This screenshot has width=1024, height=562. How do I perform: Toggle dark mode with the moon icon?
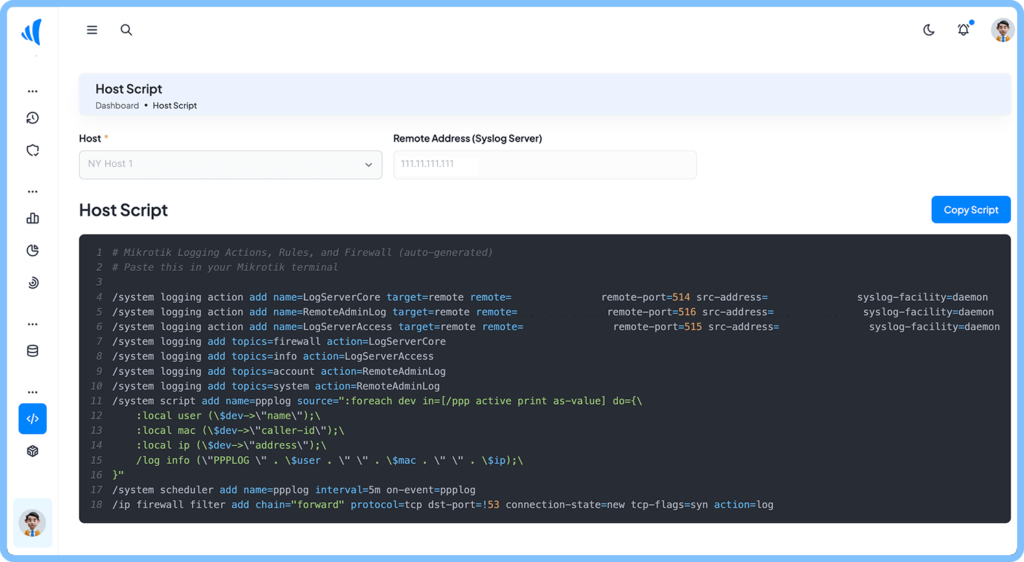928,30
